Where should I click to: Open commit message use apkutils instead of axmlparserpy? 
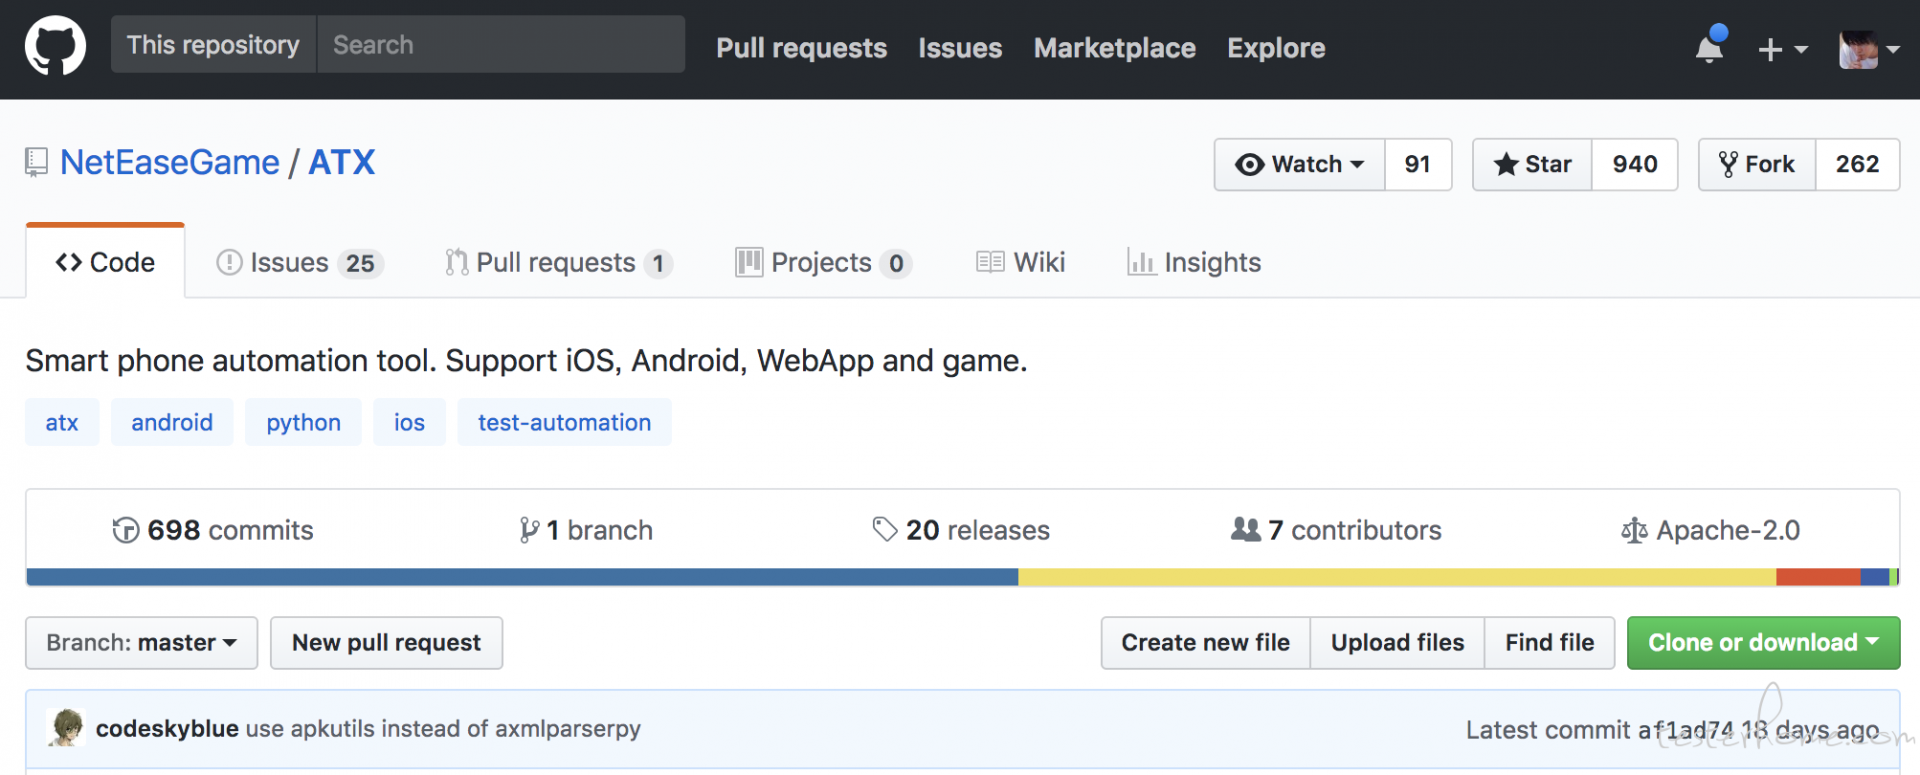(x=443, y=729)
